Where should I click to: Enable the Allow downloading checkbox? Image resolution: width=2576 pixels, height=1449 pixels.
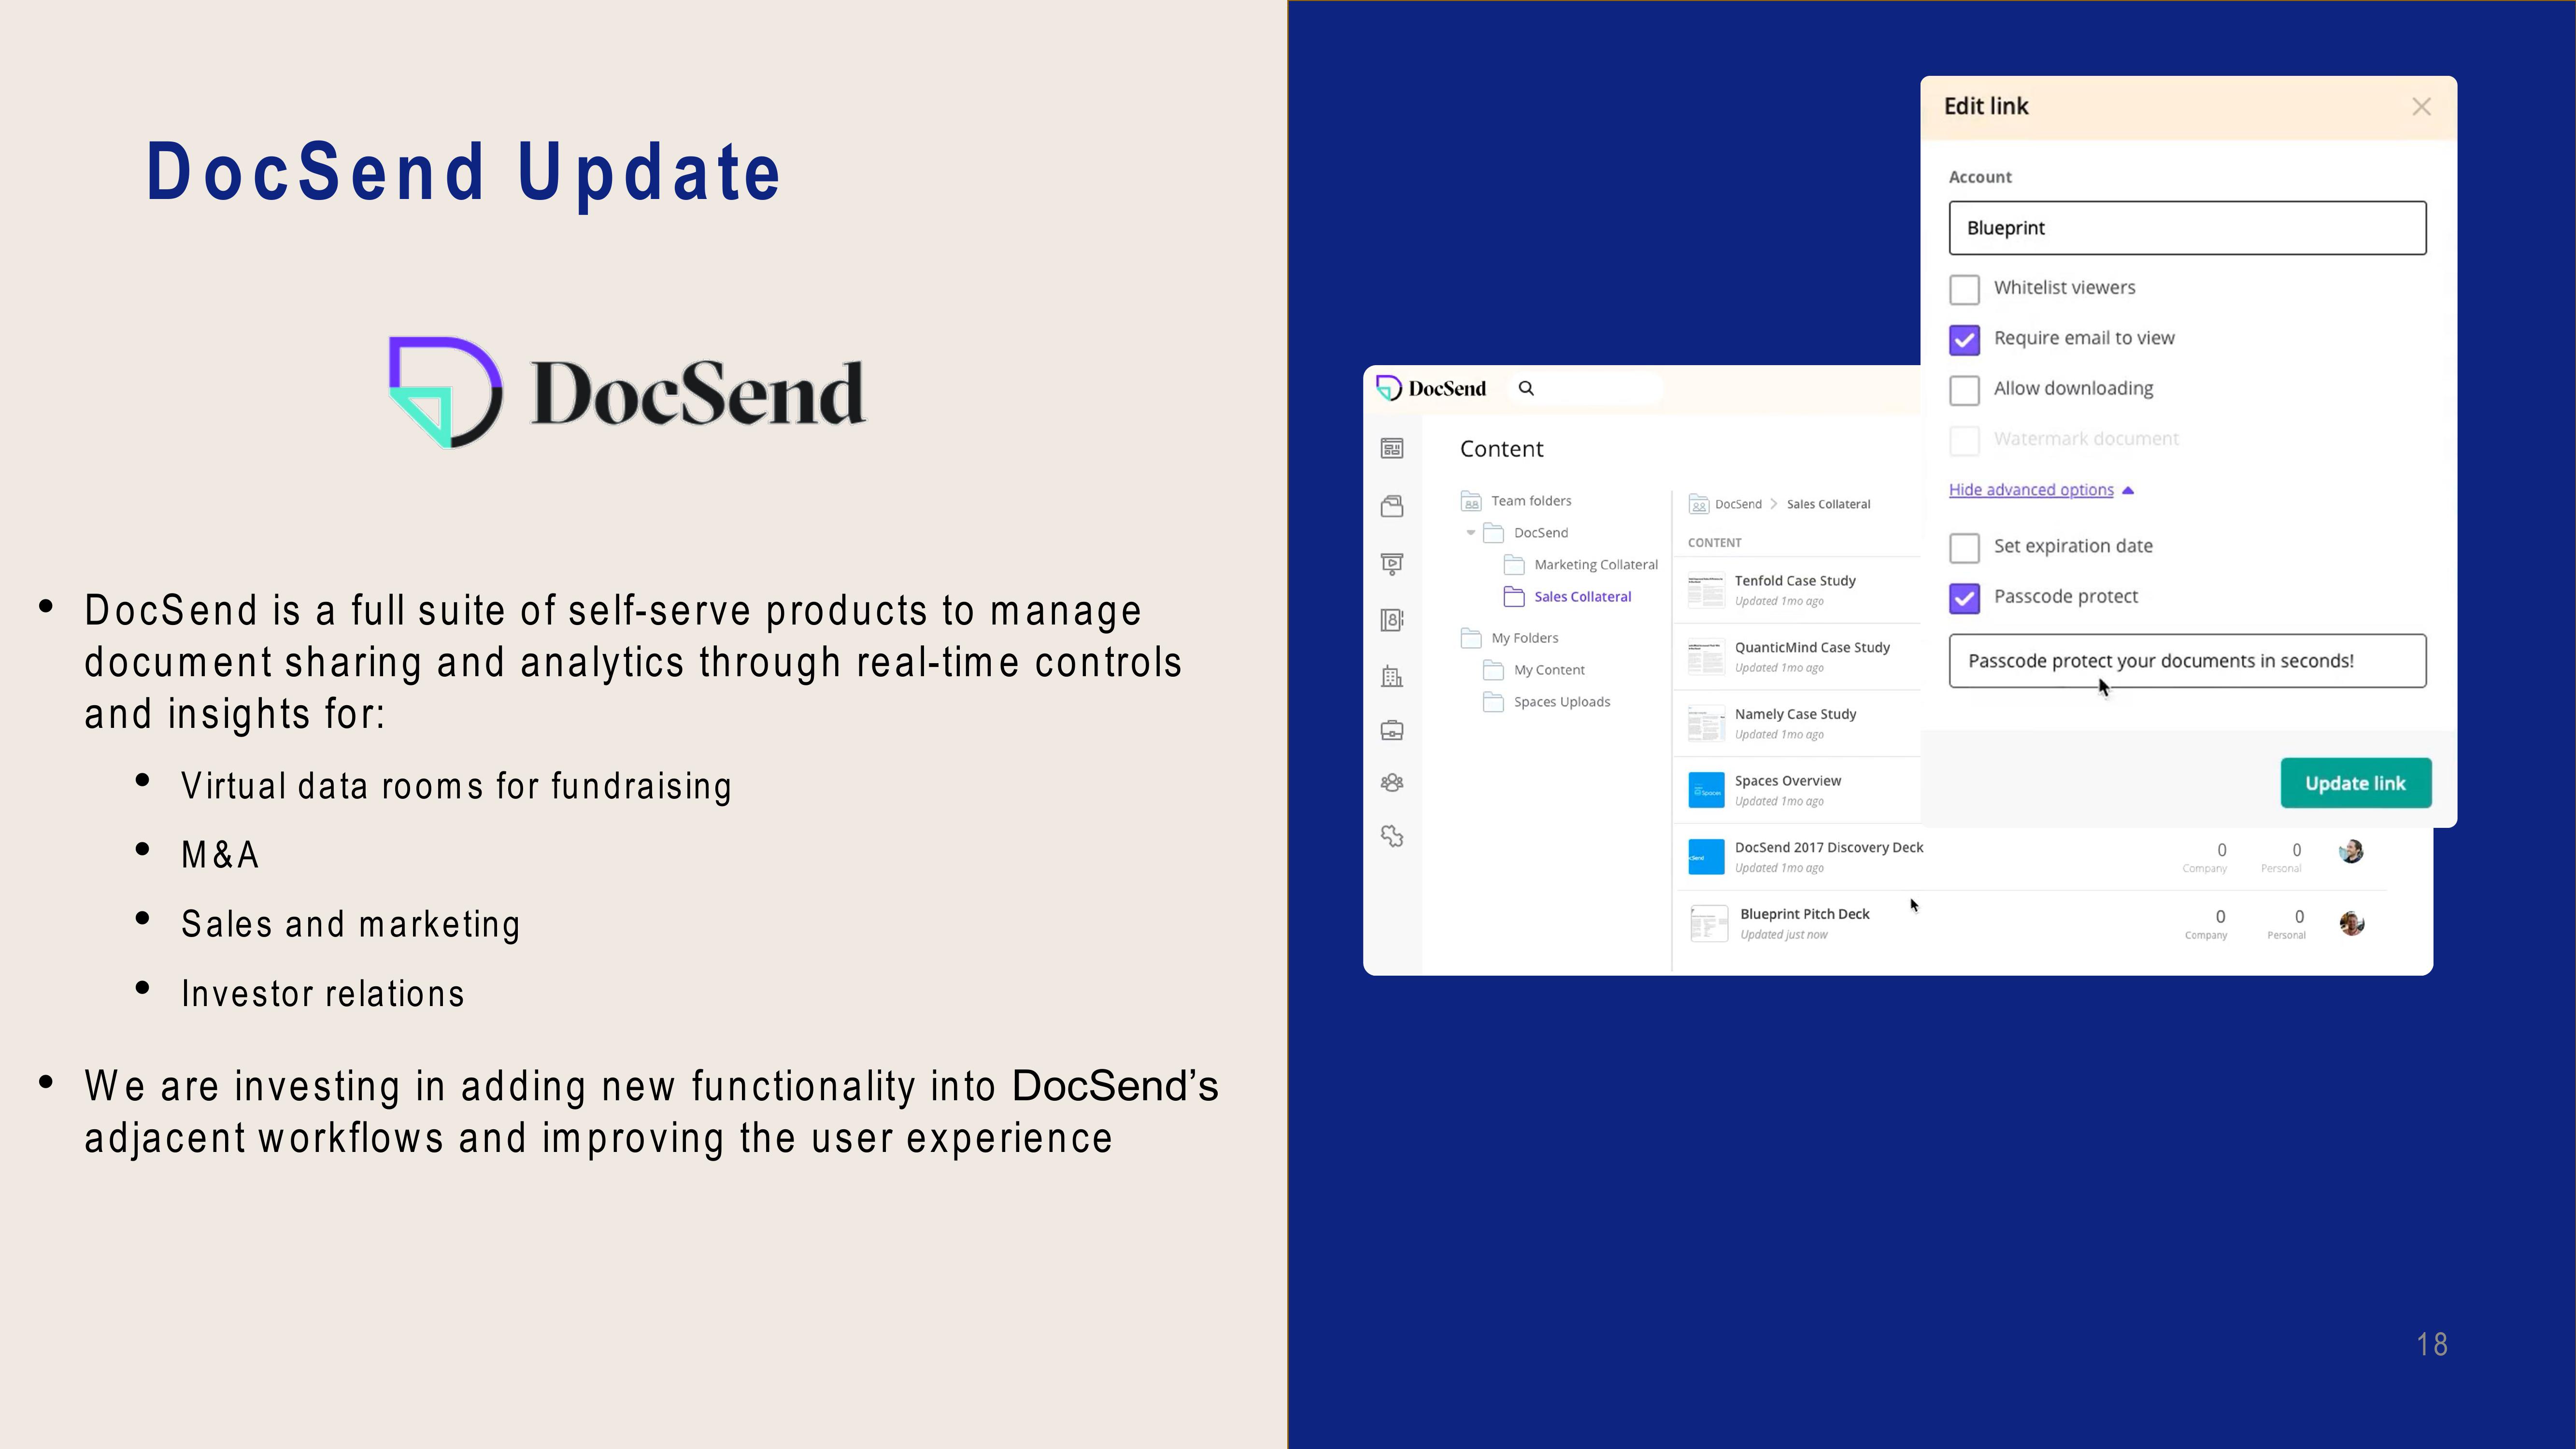pyautogui.click(x=1964, y=387)
